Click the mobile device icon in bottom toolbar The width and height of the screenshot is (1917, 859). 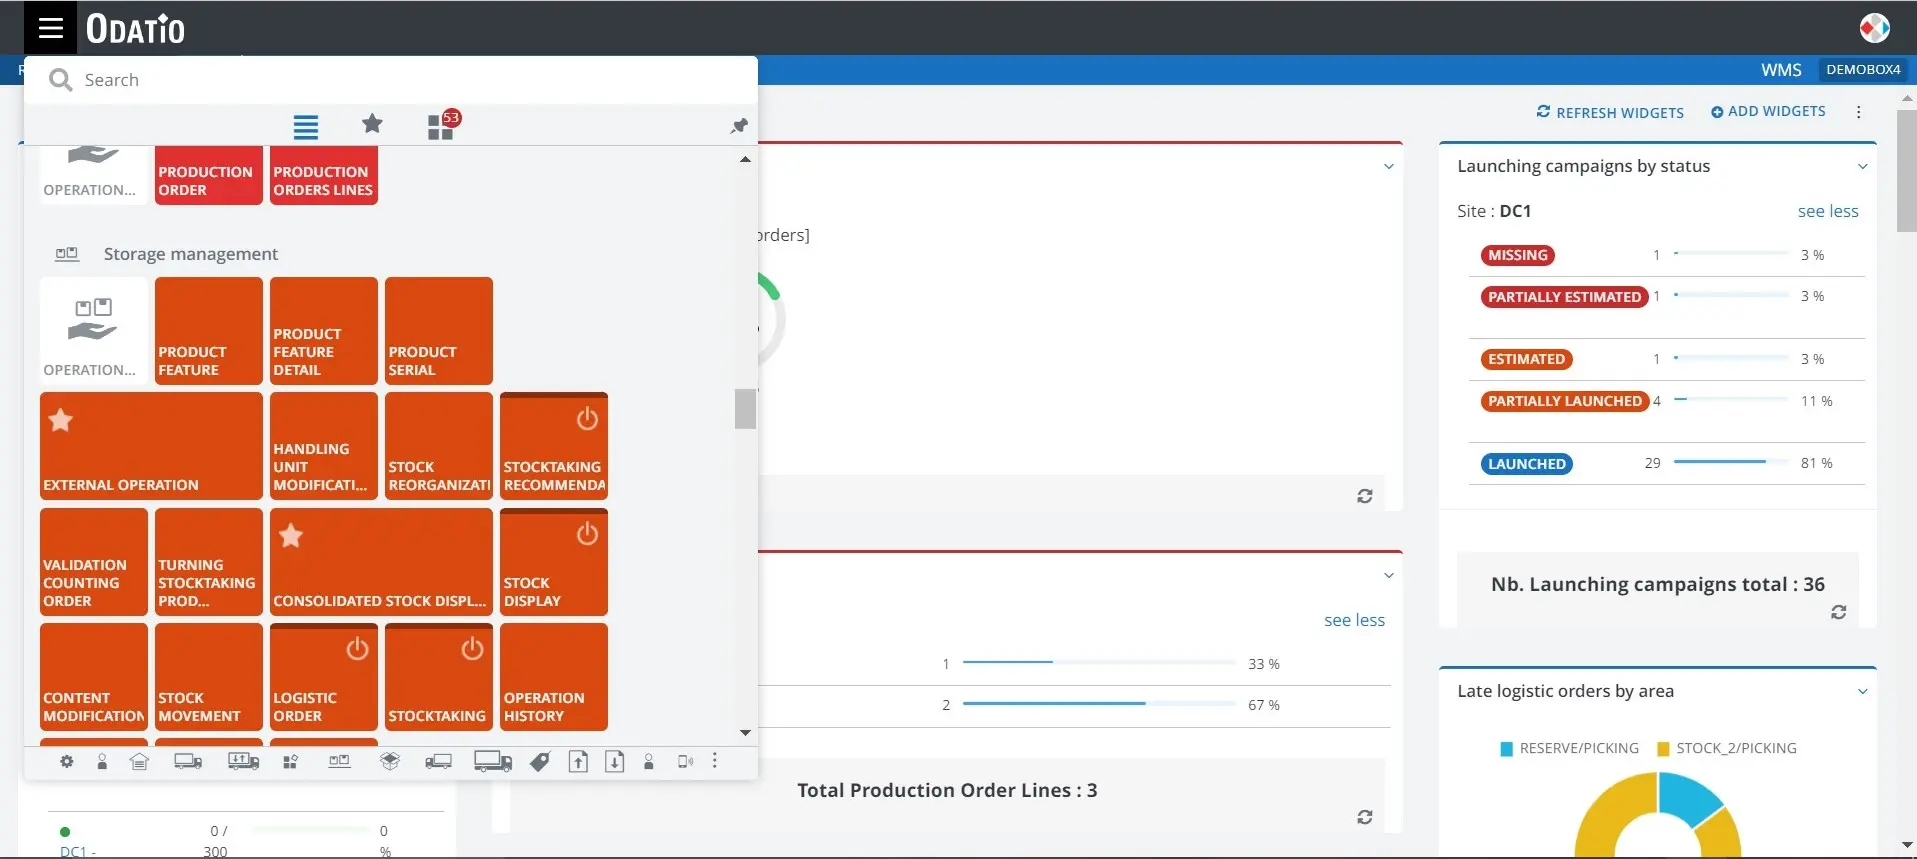click(685, 762)
